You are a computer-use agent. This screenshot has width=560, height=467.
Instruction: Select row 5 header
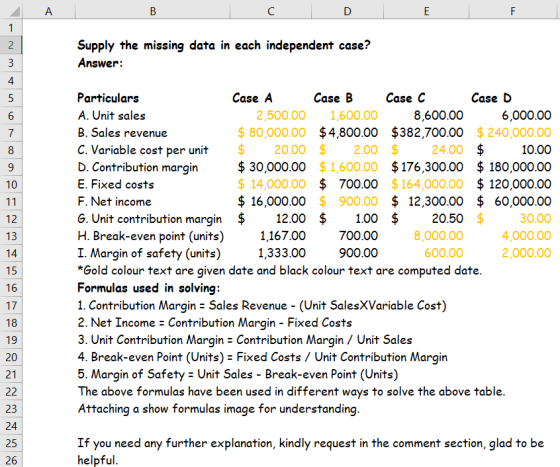tap(11, 98)
